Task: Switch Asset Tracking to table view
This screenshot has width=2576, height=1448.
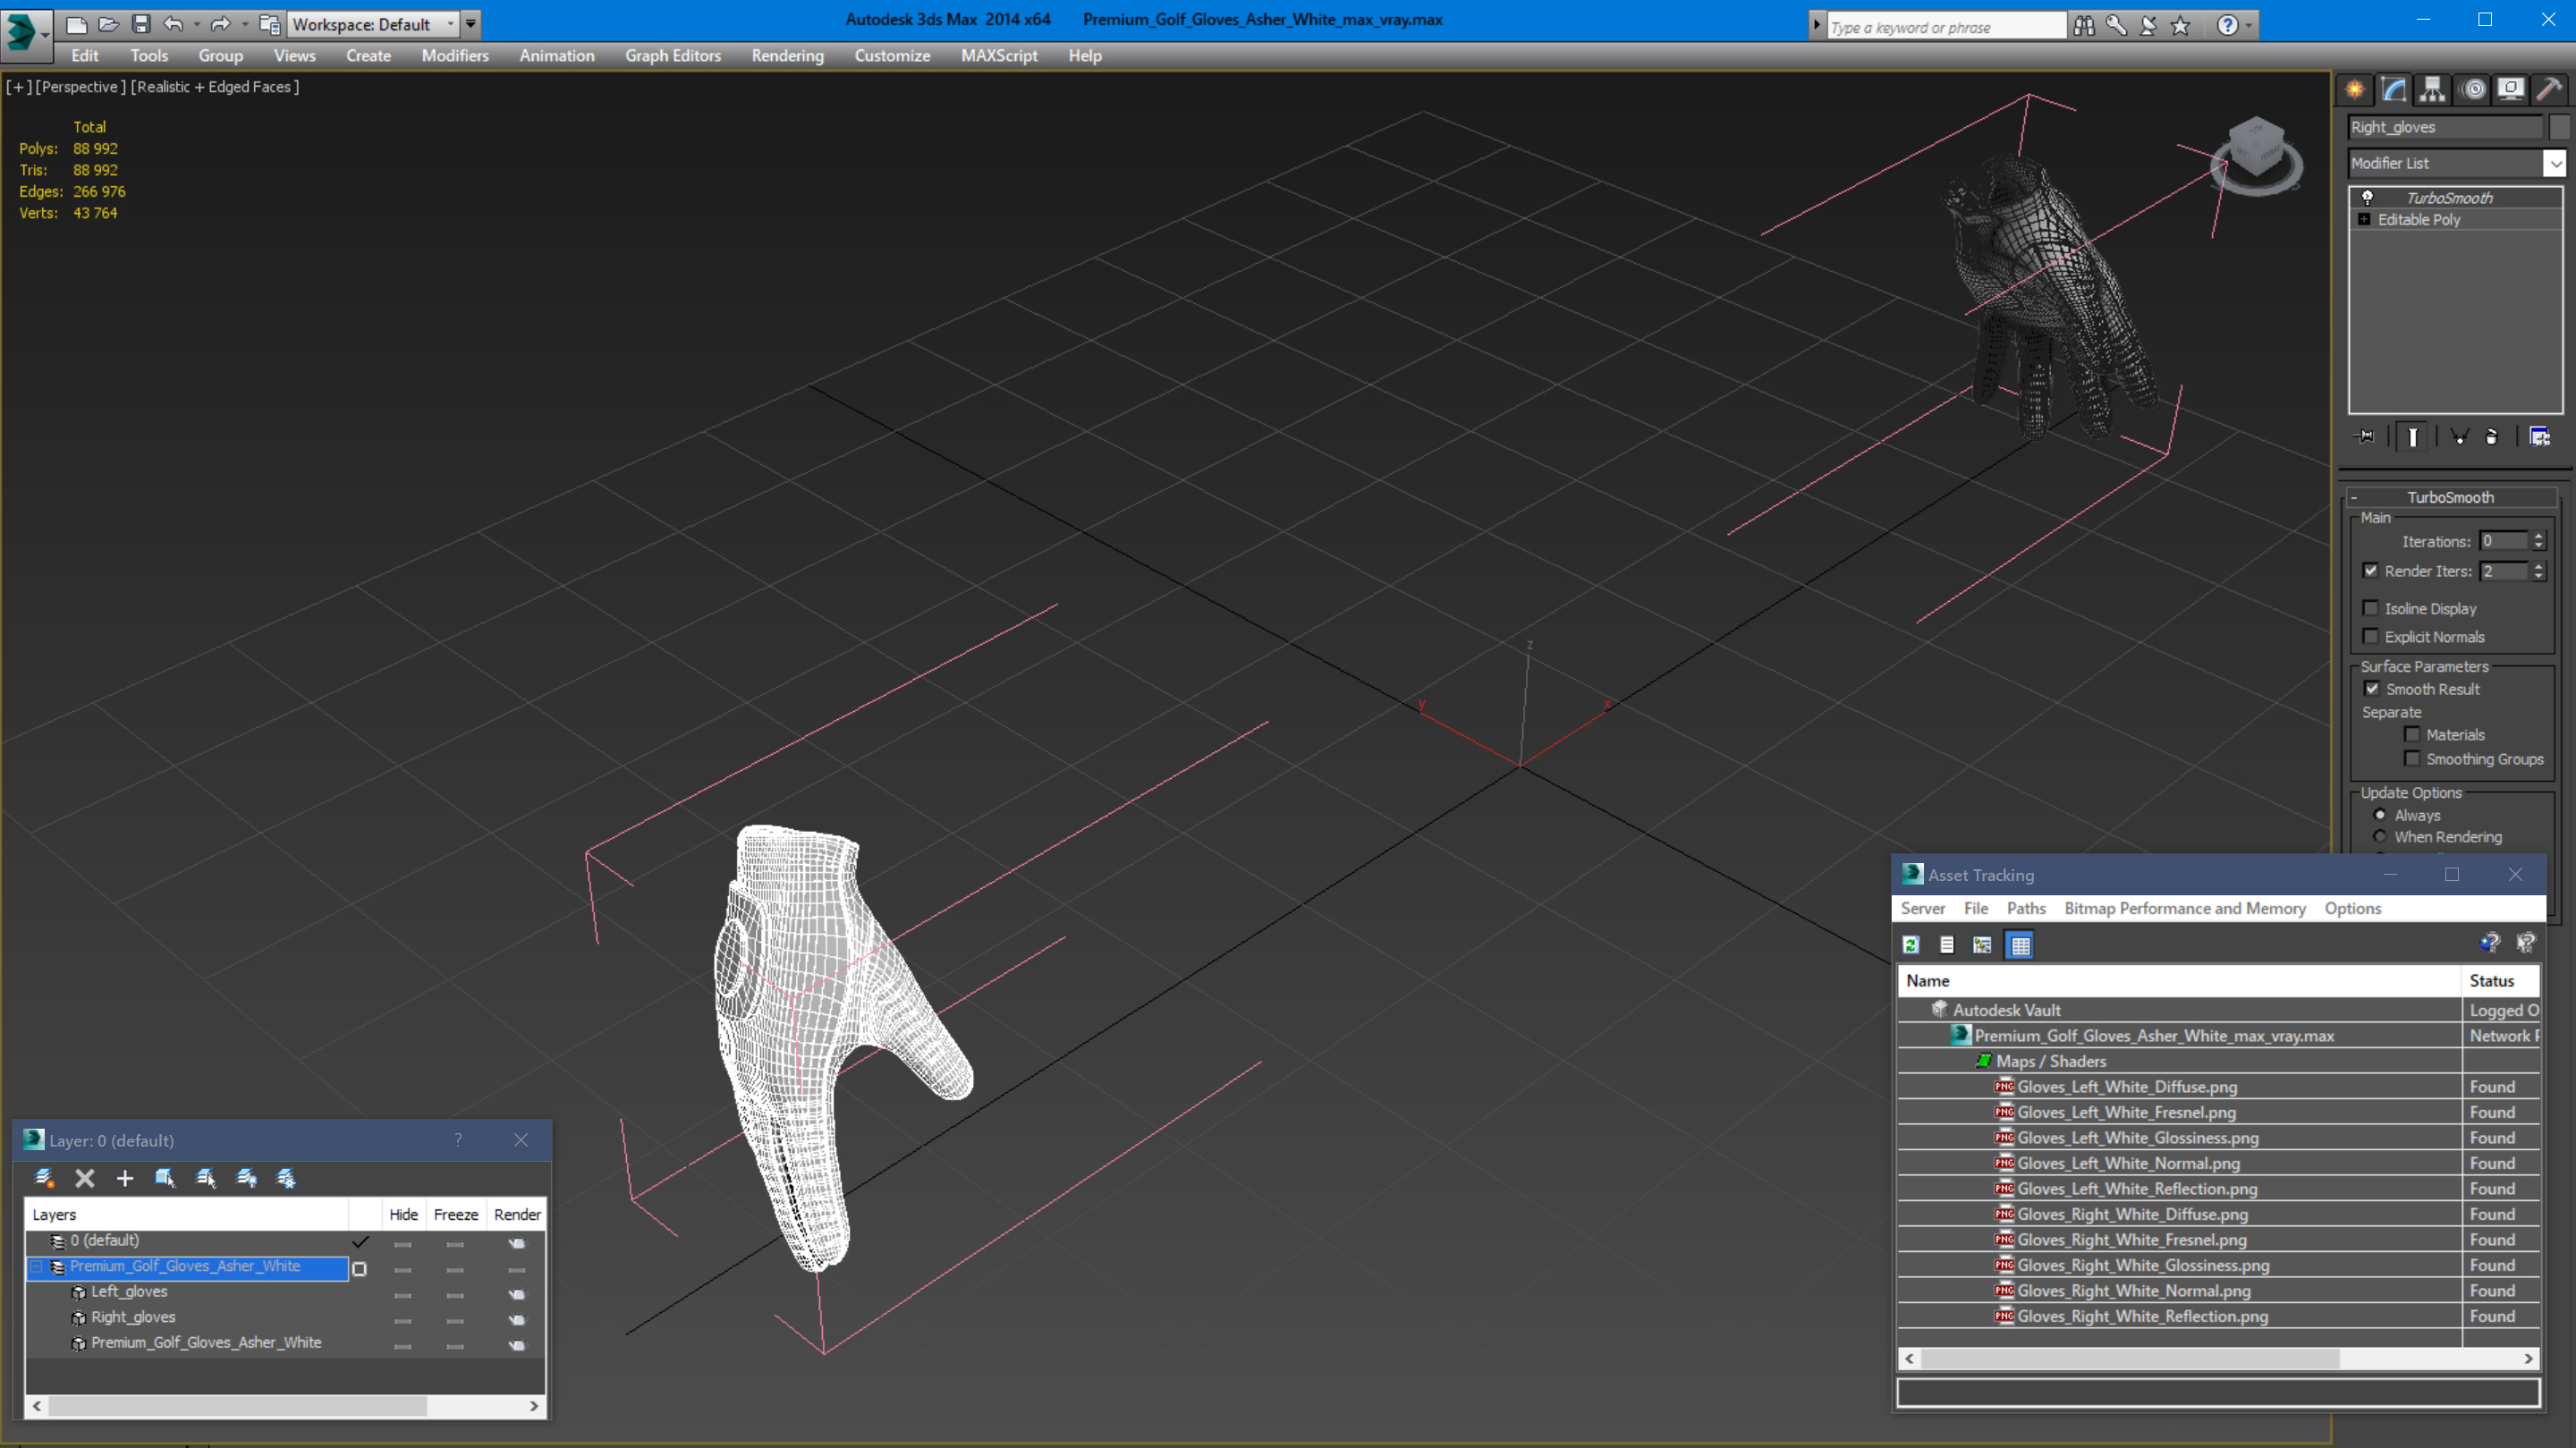Action: pyautogui.click(x=2020, y=944)
